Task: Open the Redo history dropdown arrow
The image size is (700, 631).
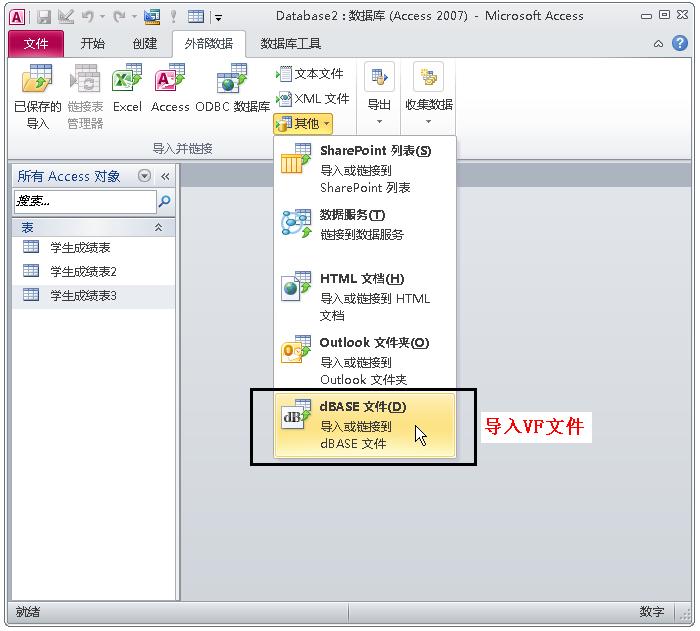Action: [x=134, y=17]
